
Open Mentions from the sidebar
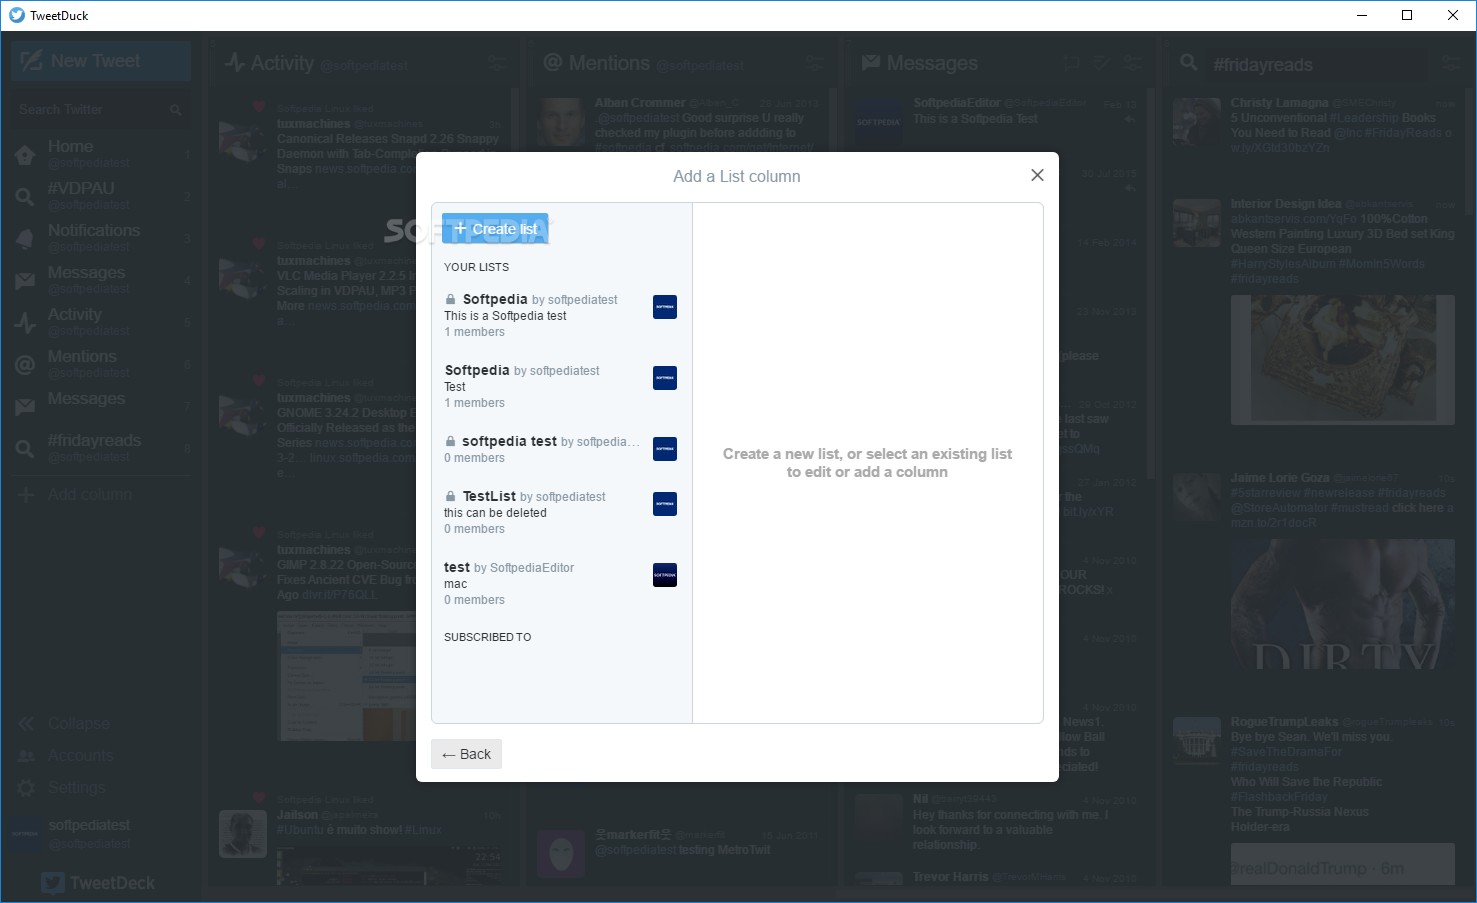(x=101, y=363)
